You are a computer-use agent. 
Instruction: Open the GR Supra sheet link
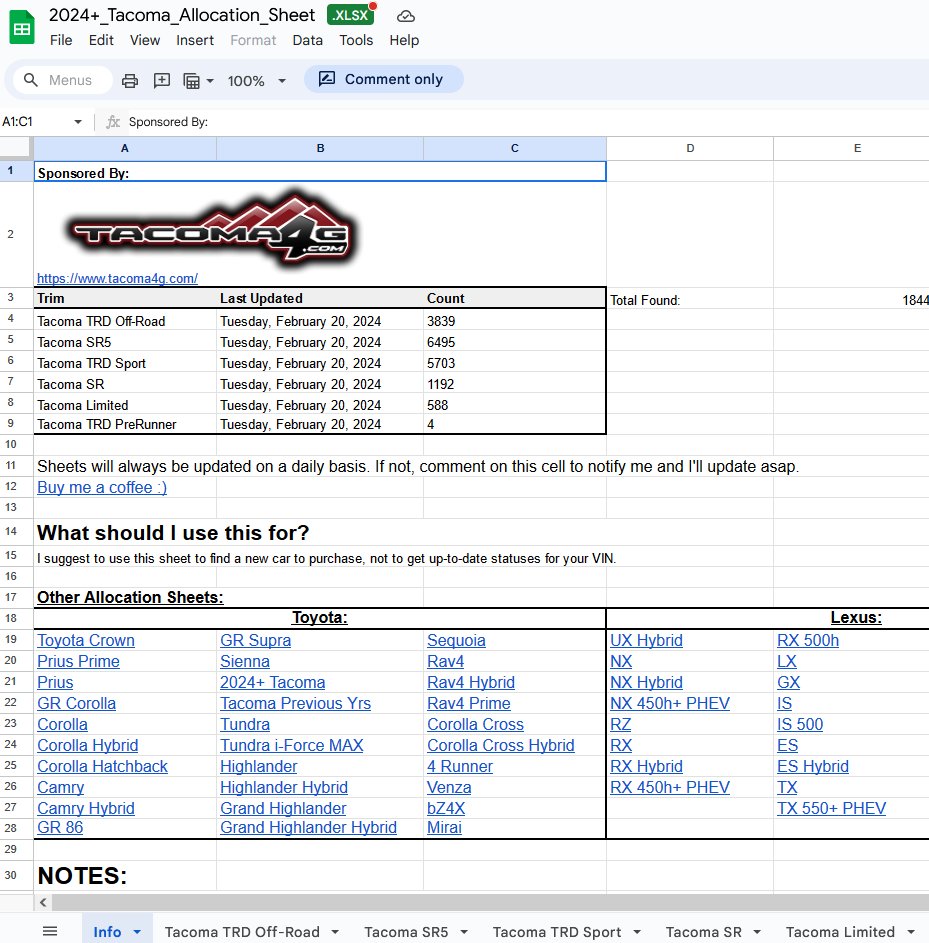click(x=256, y=640)
